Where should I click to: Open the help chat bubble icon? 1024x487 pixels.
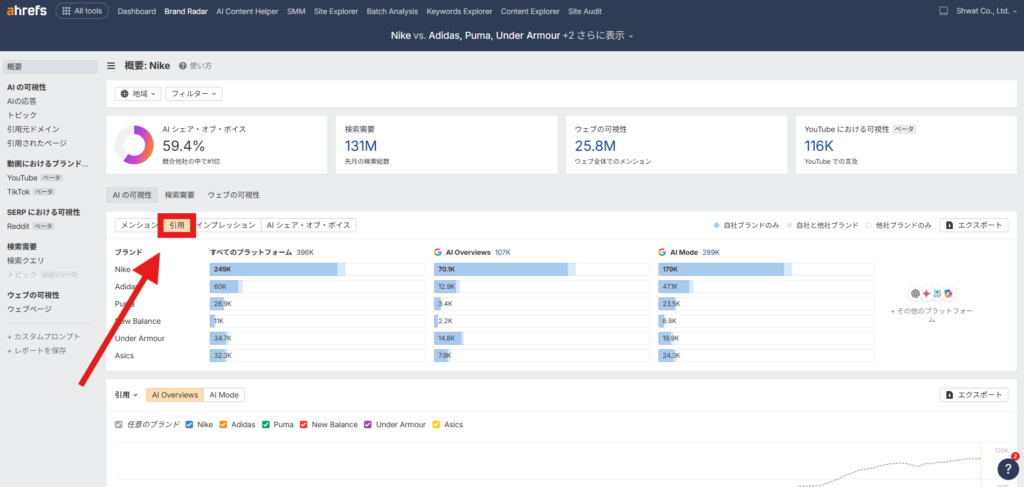(x=1007, y=469)
